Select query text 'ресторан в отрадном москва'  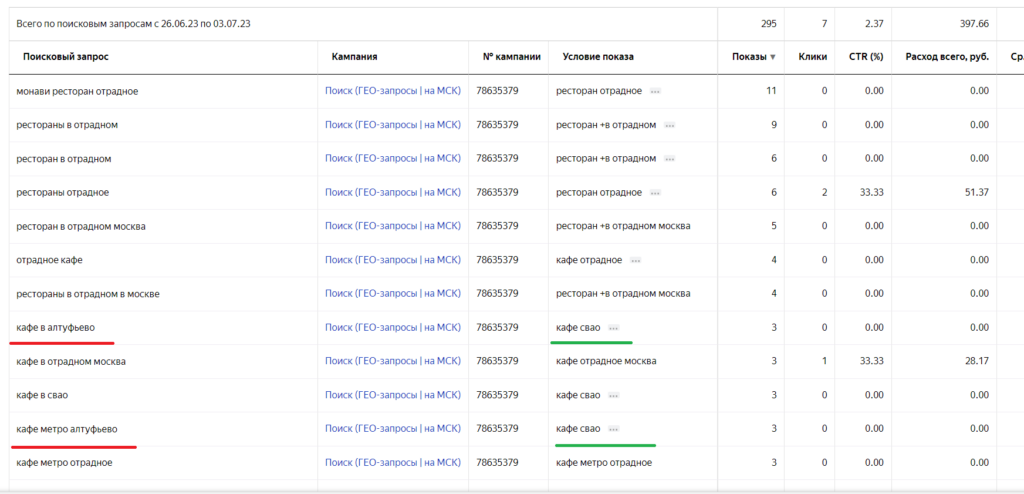(x=81, y=226)
